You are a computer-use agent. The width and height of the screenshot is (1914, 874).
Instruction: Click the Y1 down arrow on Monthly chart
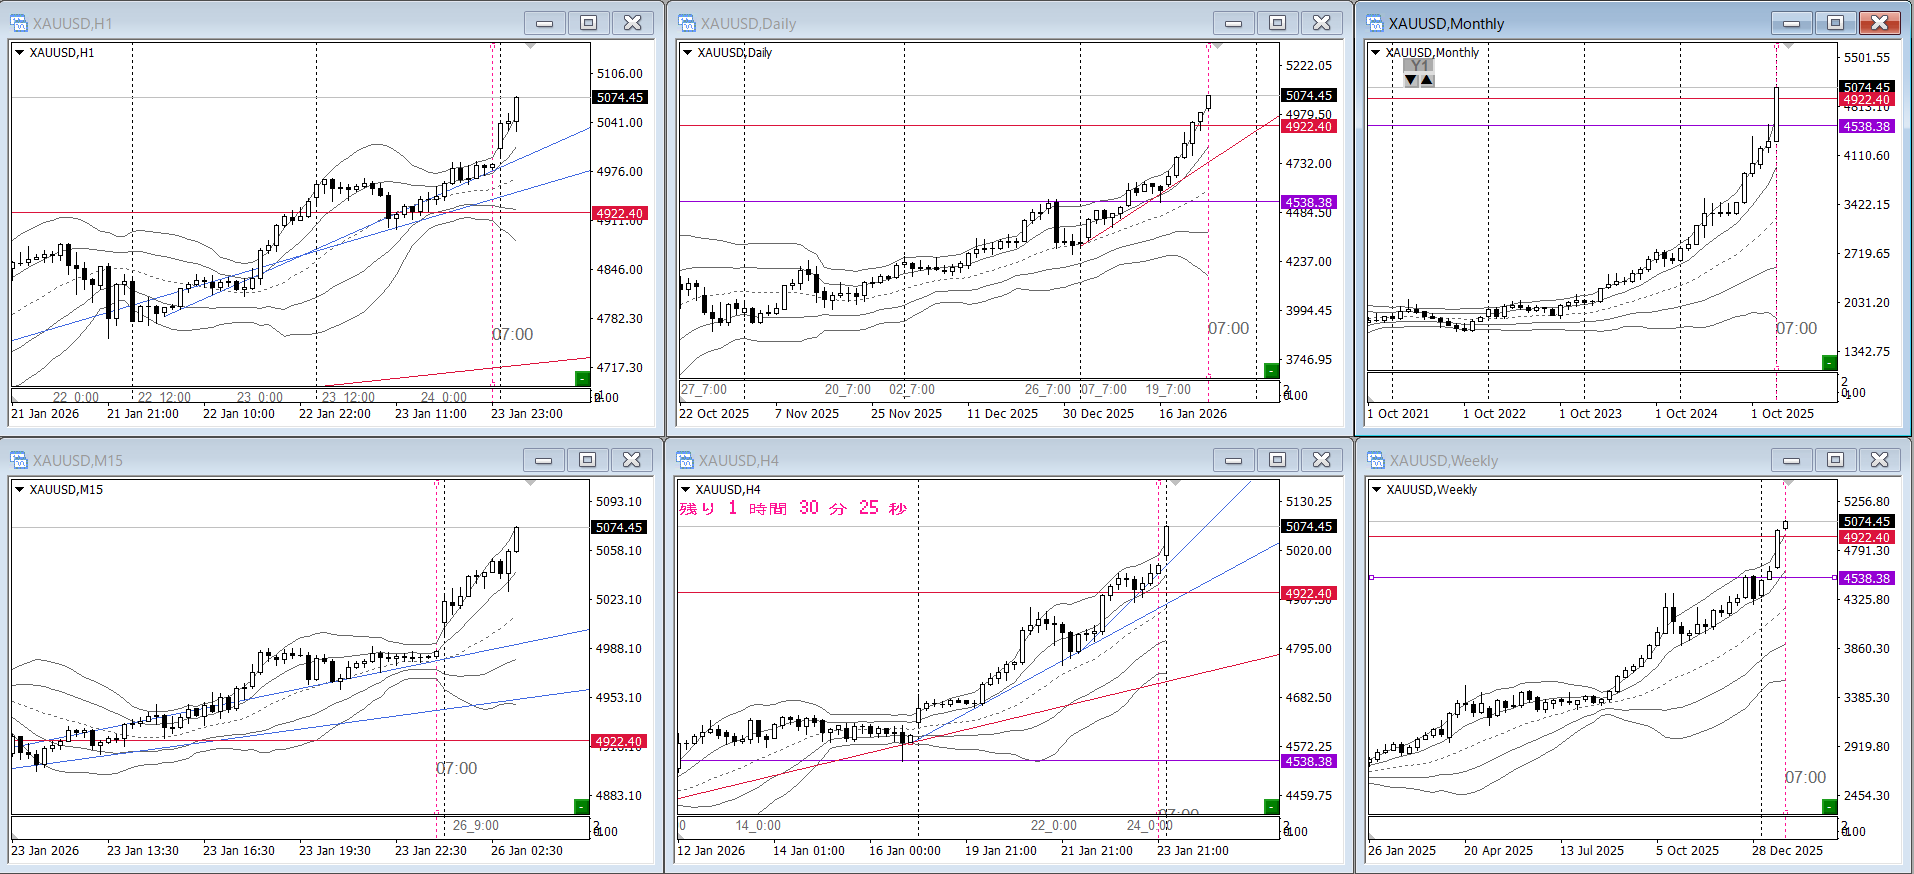(1411, 80)
